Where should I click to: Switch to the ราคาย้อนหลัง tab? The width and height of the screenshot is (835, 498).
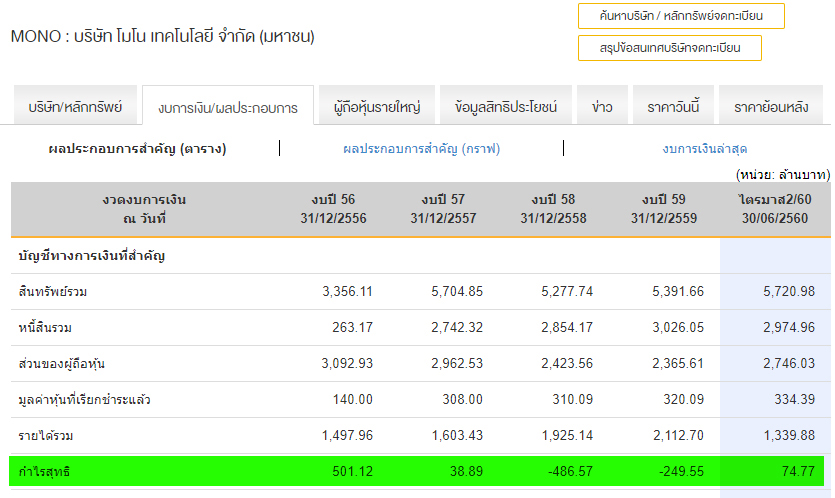771,107
